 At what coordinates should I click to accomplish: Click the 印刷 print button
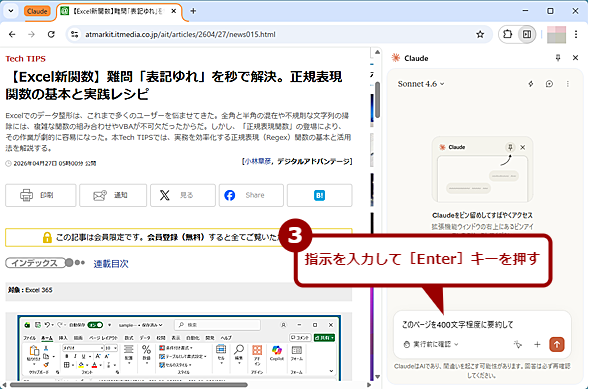[41, 195]
